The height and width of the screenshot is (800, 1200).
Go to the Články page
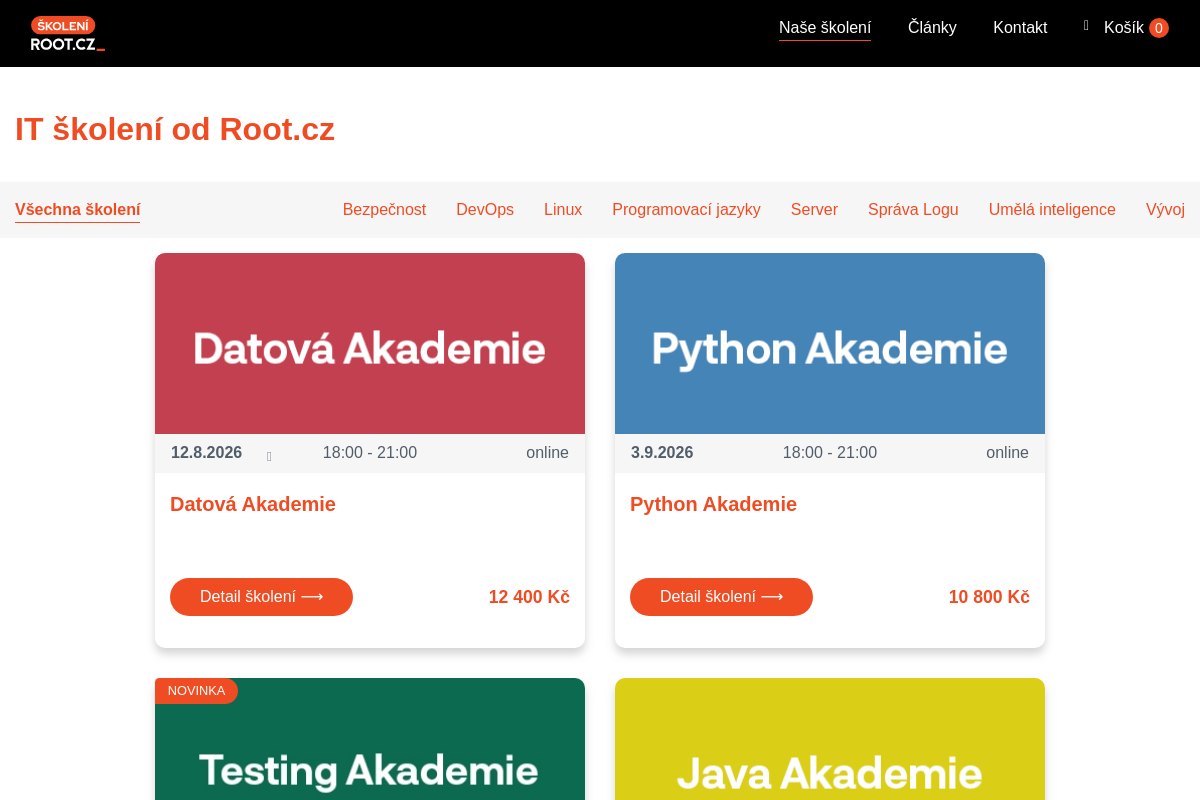(x=932, y=28)
